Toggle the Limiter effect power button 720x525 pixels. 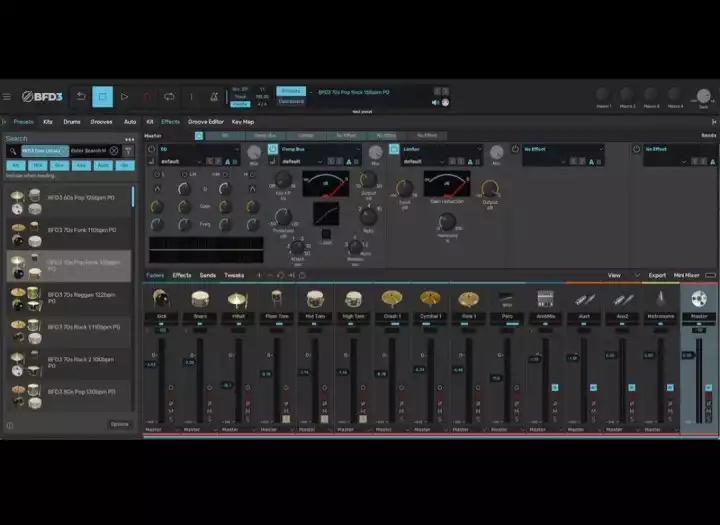(x=394, y=149)
